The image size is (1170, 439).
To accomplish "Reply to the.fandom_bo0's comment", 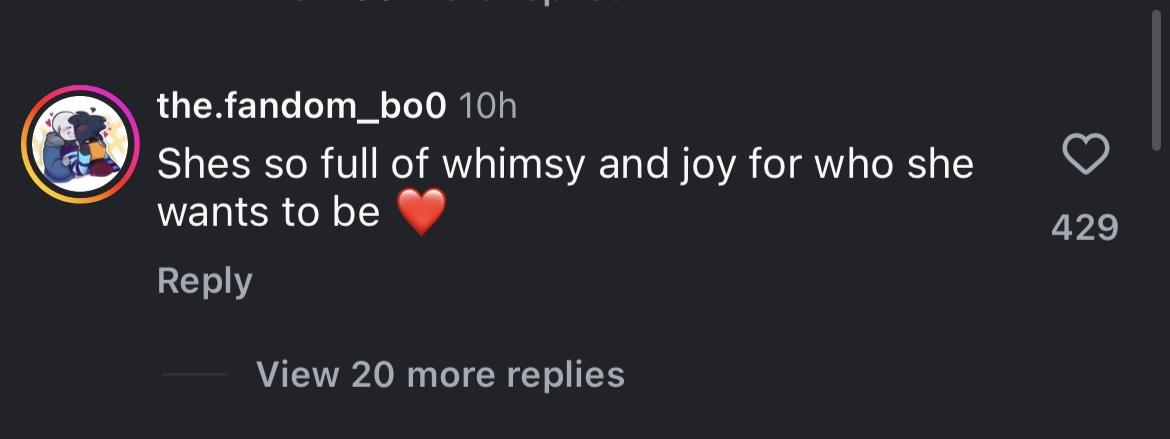I will (x=204, y=282).
